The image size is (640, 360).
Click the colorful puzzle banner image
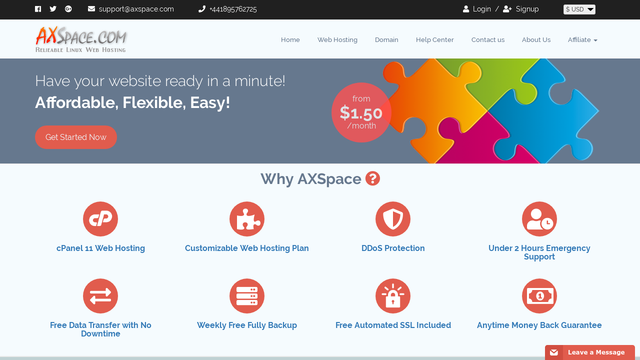491,111
